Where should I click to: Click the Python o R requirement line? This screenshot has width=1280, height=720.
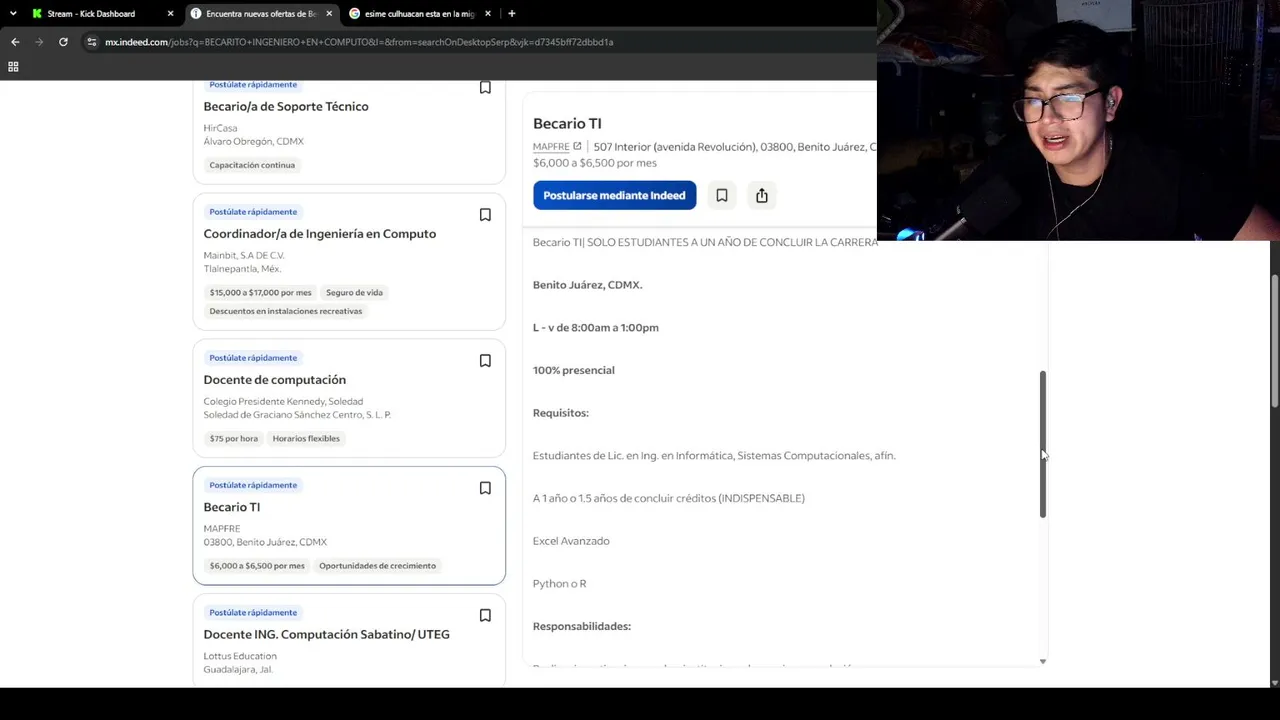(x=560, y=584)
